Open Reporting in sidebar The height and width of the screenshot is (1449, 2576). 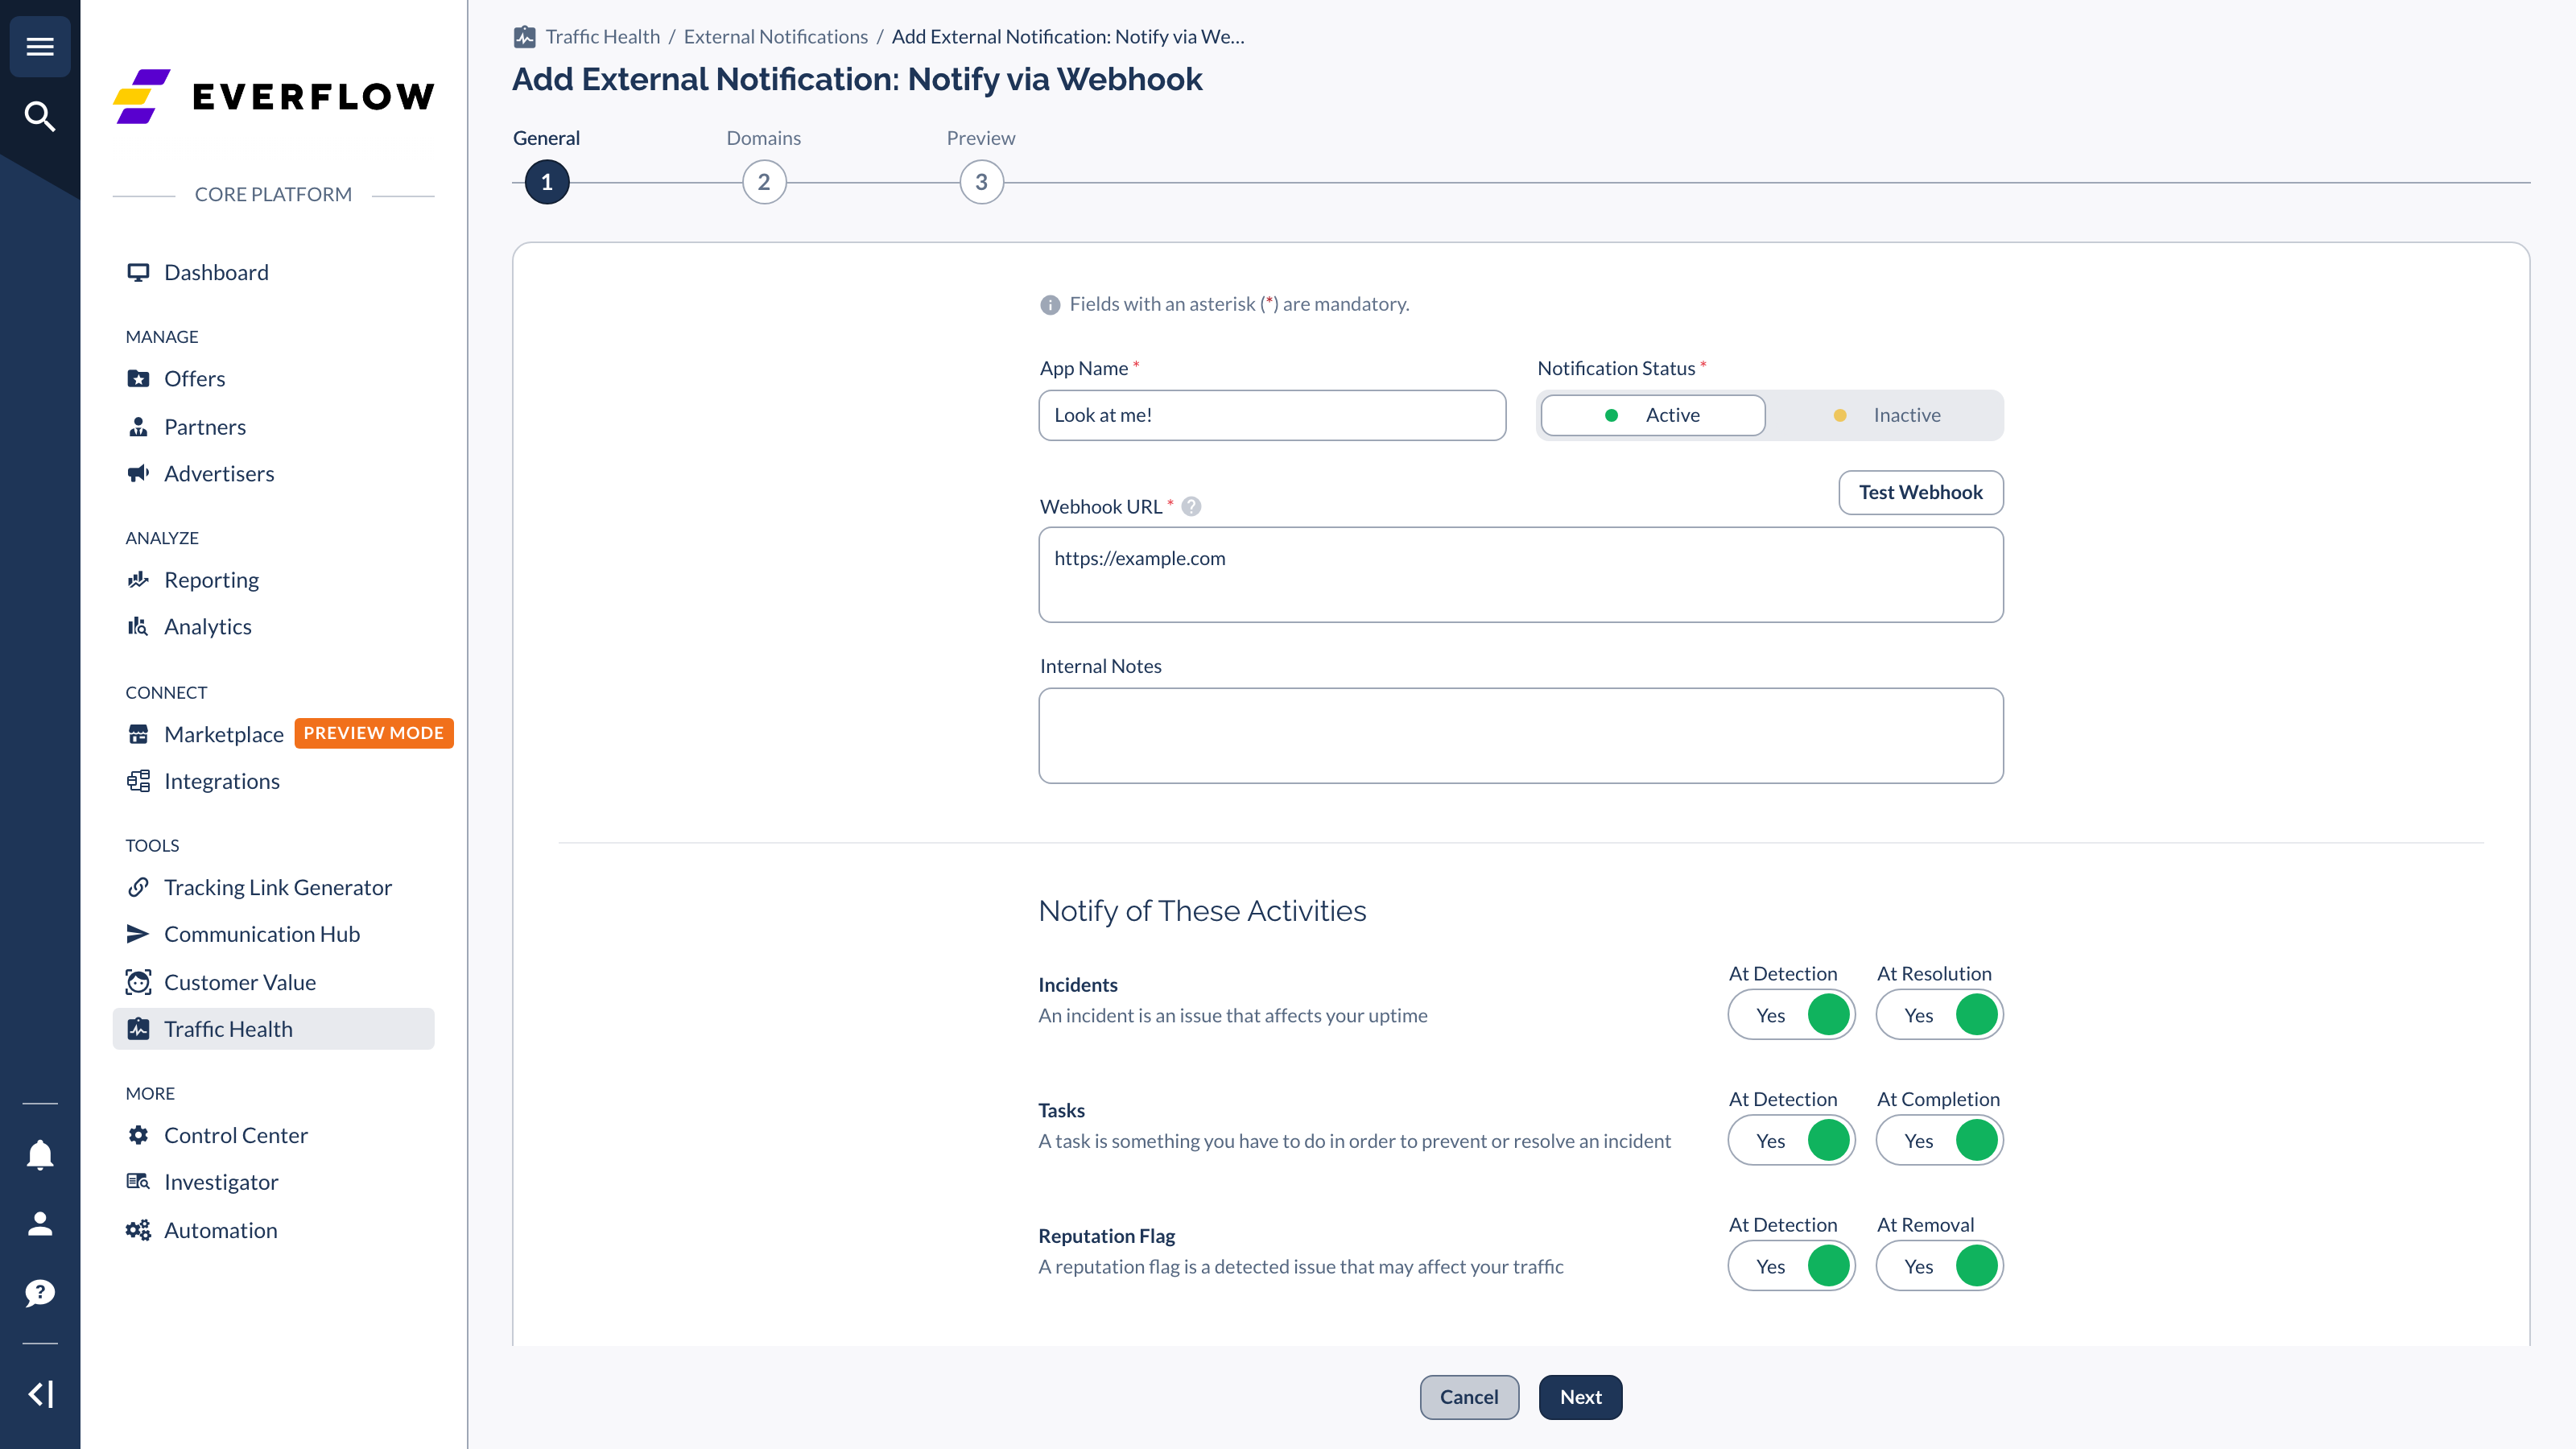(211, 580)
